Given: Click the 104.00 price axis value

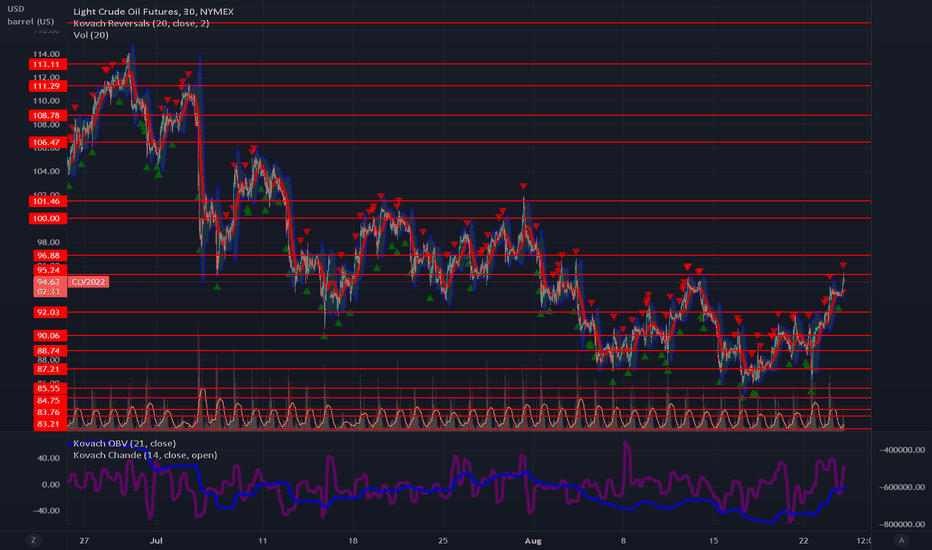Looking at the screenshot, I should [46, 171].
